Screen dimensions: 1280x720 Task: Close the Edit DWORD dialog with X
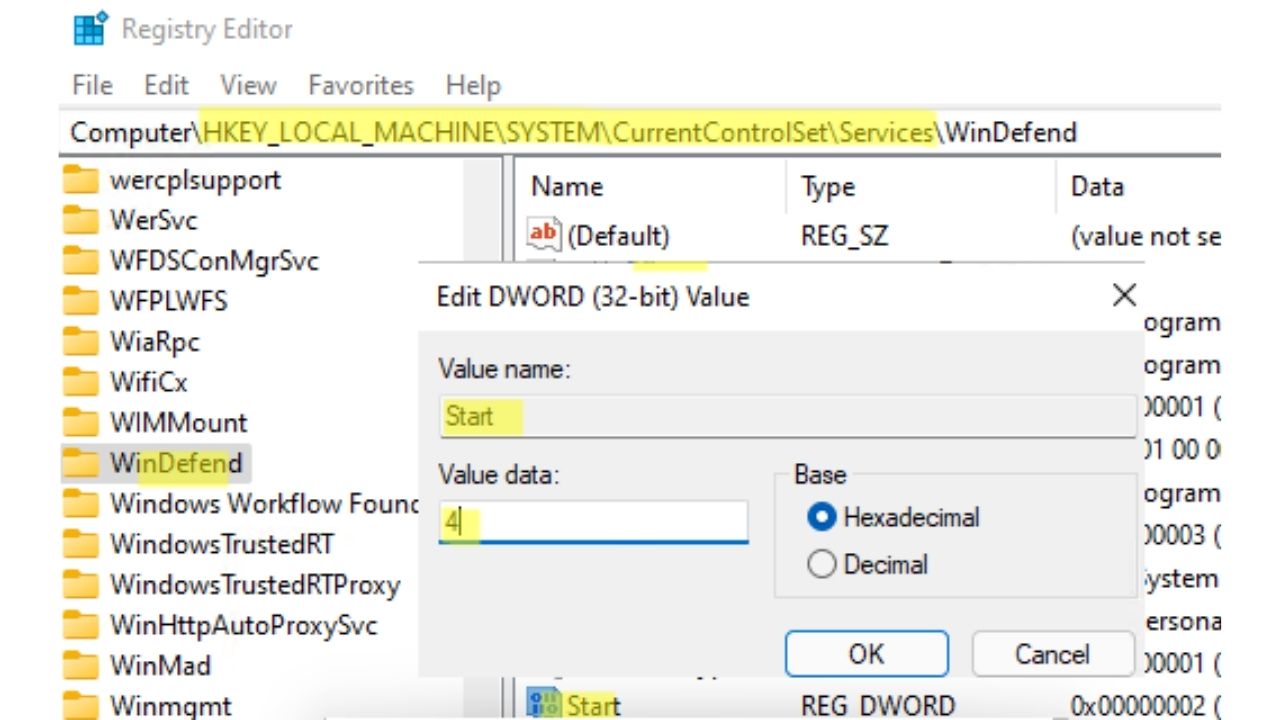1124,295
